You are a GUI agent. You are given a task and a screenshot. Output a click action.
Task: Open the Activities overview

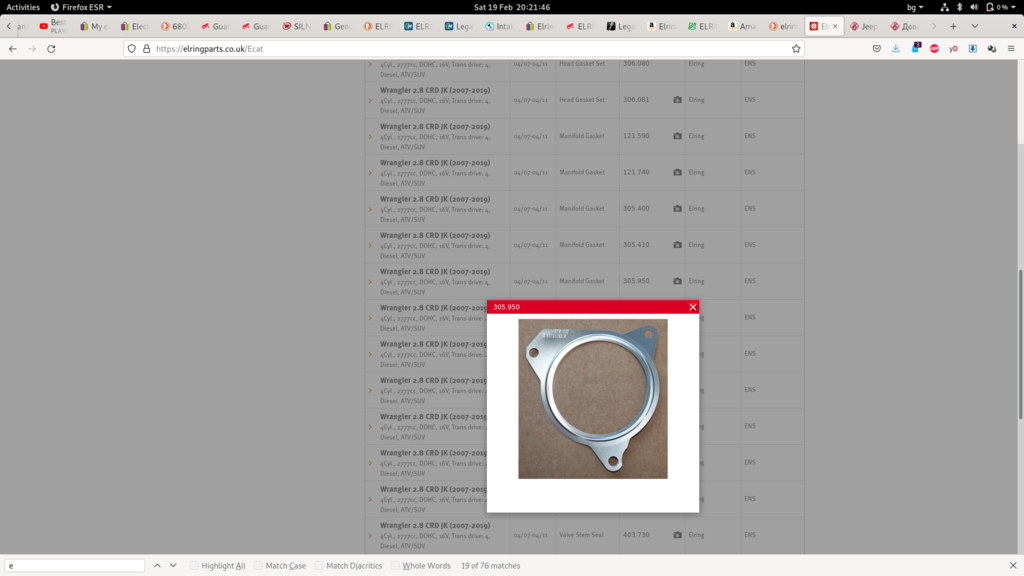pyautogui.click(x=23, y=7)
